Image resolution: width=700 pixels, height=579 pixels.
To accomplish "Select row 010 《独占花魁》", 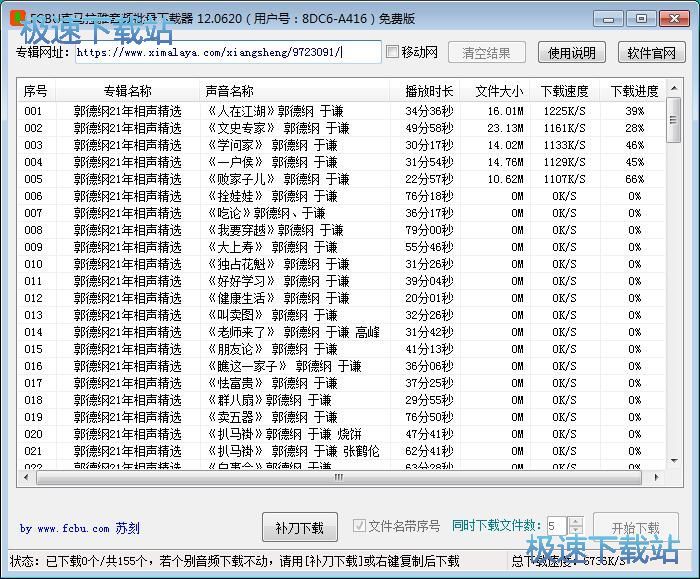I will click(x=342, y=264).
